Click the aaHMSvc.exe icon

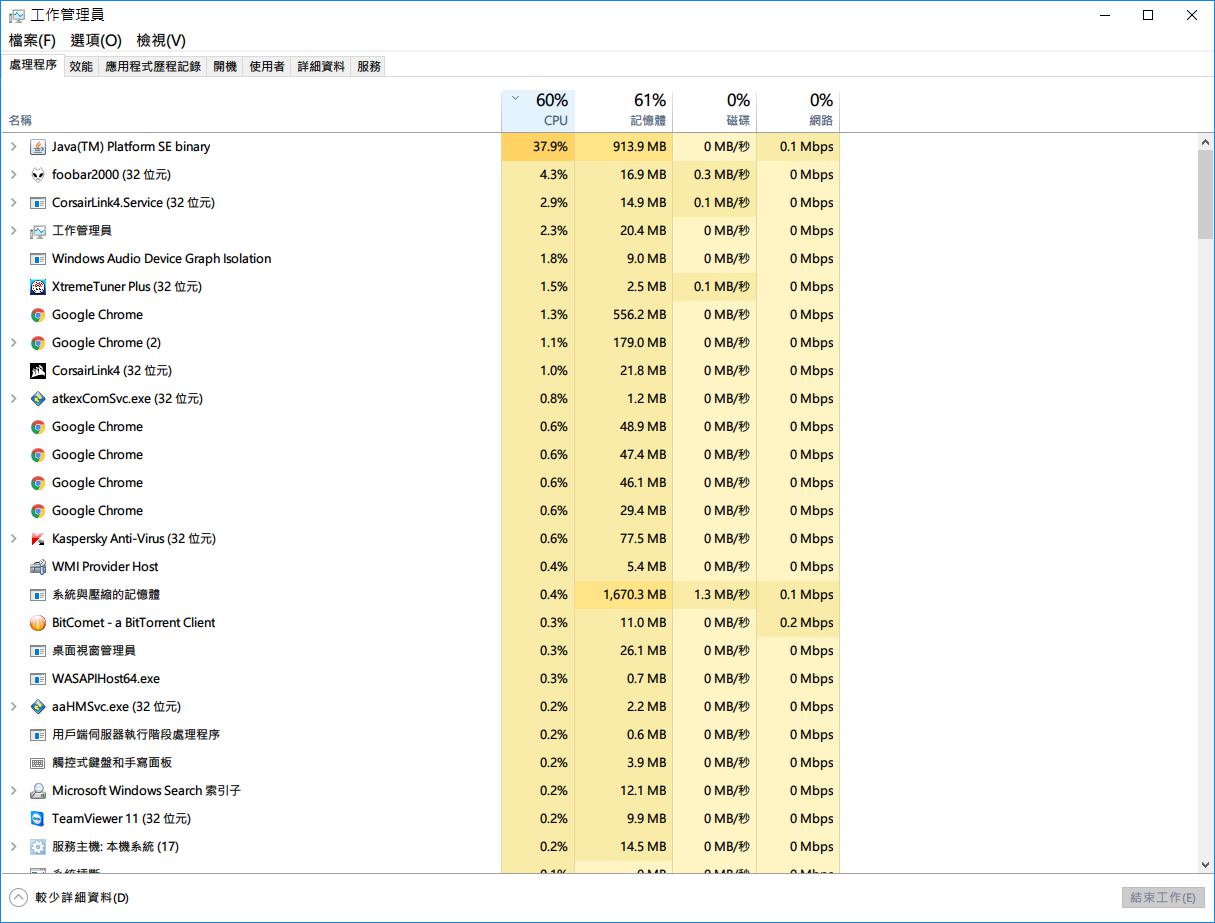[x=38, y=707]
